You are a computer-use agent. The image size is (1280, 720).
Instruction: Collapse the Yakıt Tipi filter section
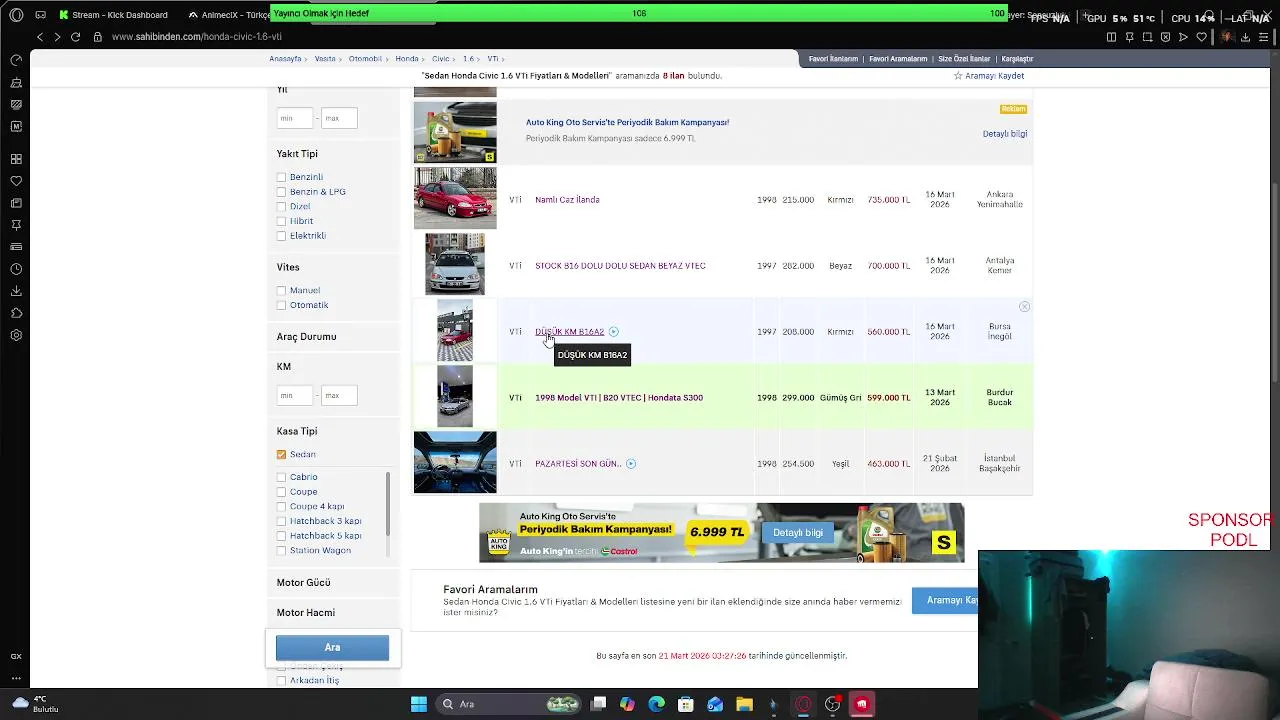click(297, 154)
